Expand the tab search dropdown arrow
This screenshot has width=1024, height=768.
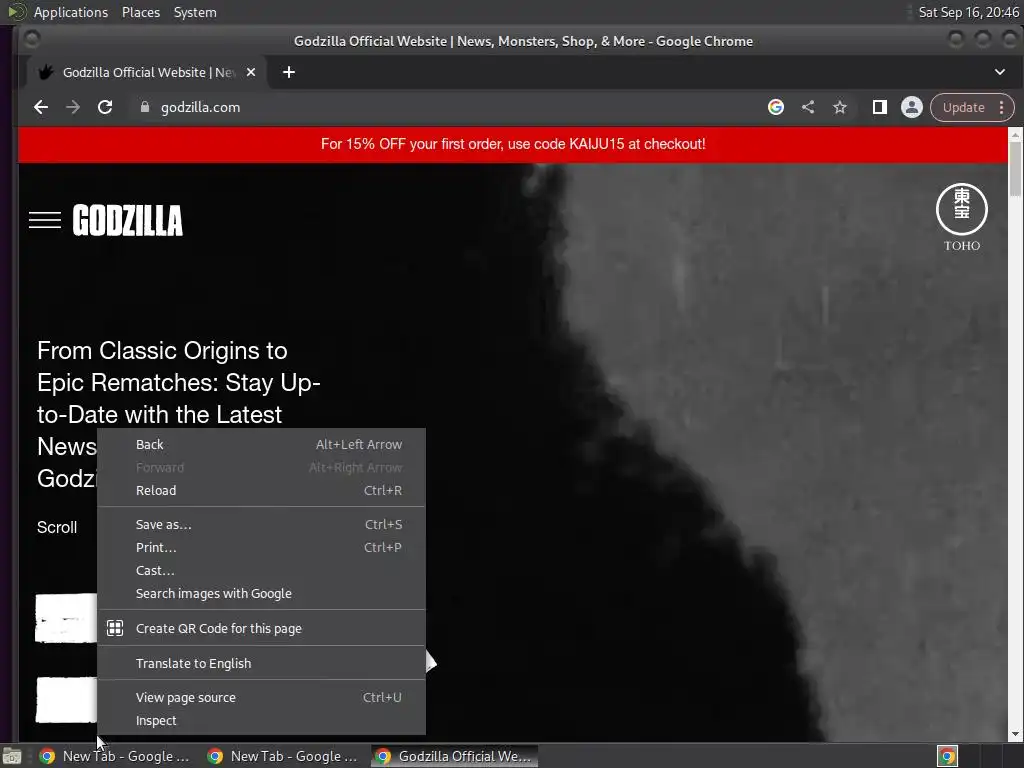(1000, 72)
